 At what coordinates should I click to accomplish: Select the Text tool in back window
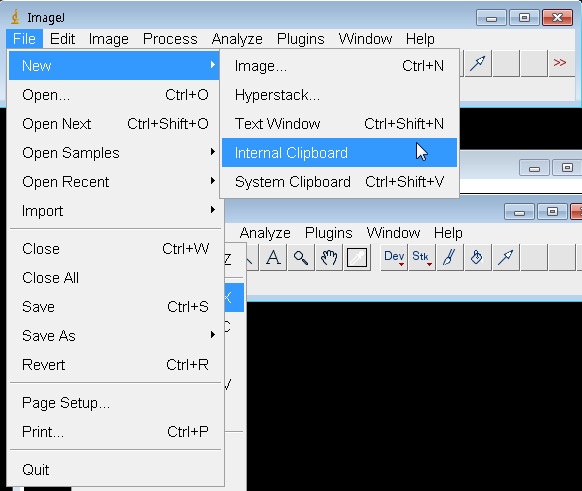click(x=273, y=257)
